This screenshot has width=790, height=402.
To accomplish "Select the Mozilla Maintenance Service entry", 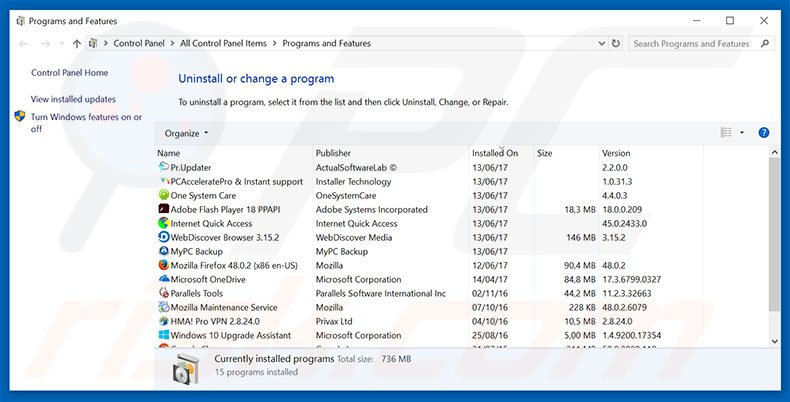I will pos(224,307).
